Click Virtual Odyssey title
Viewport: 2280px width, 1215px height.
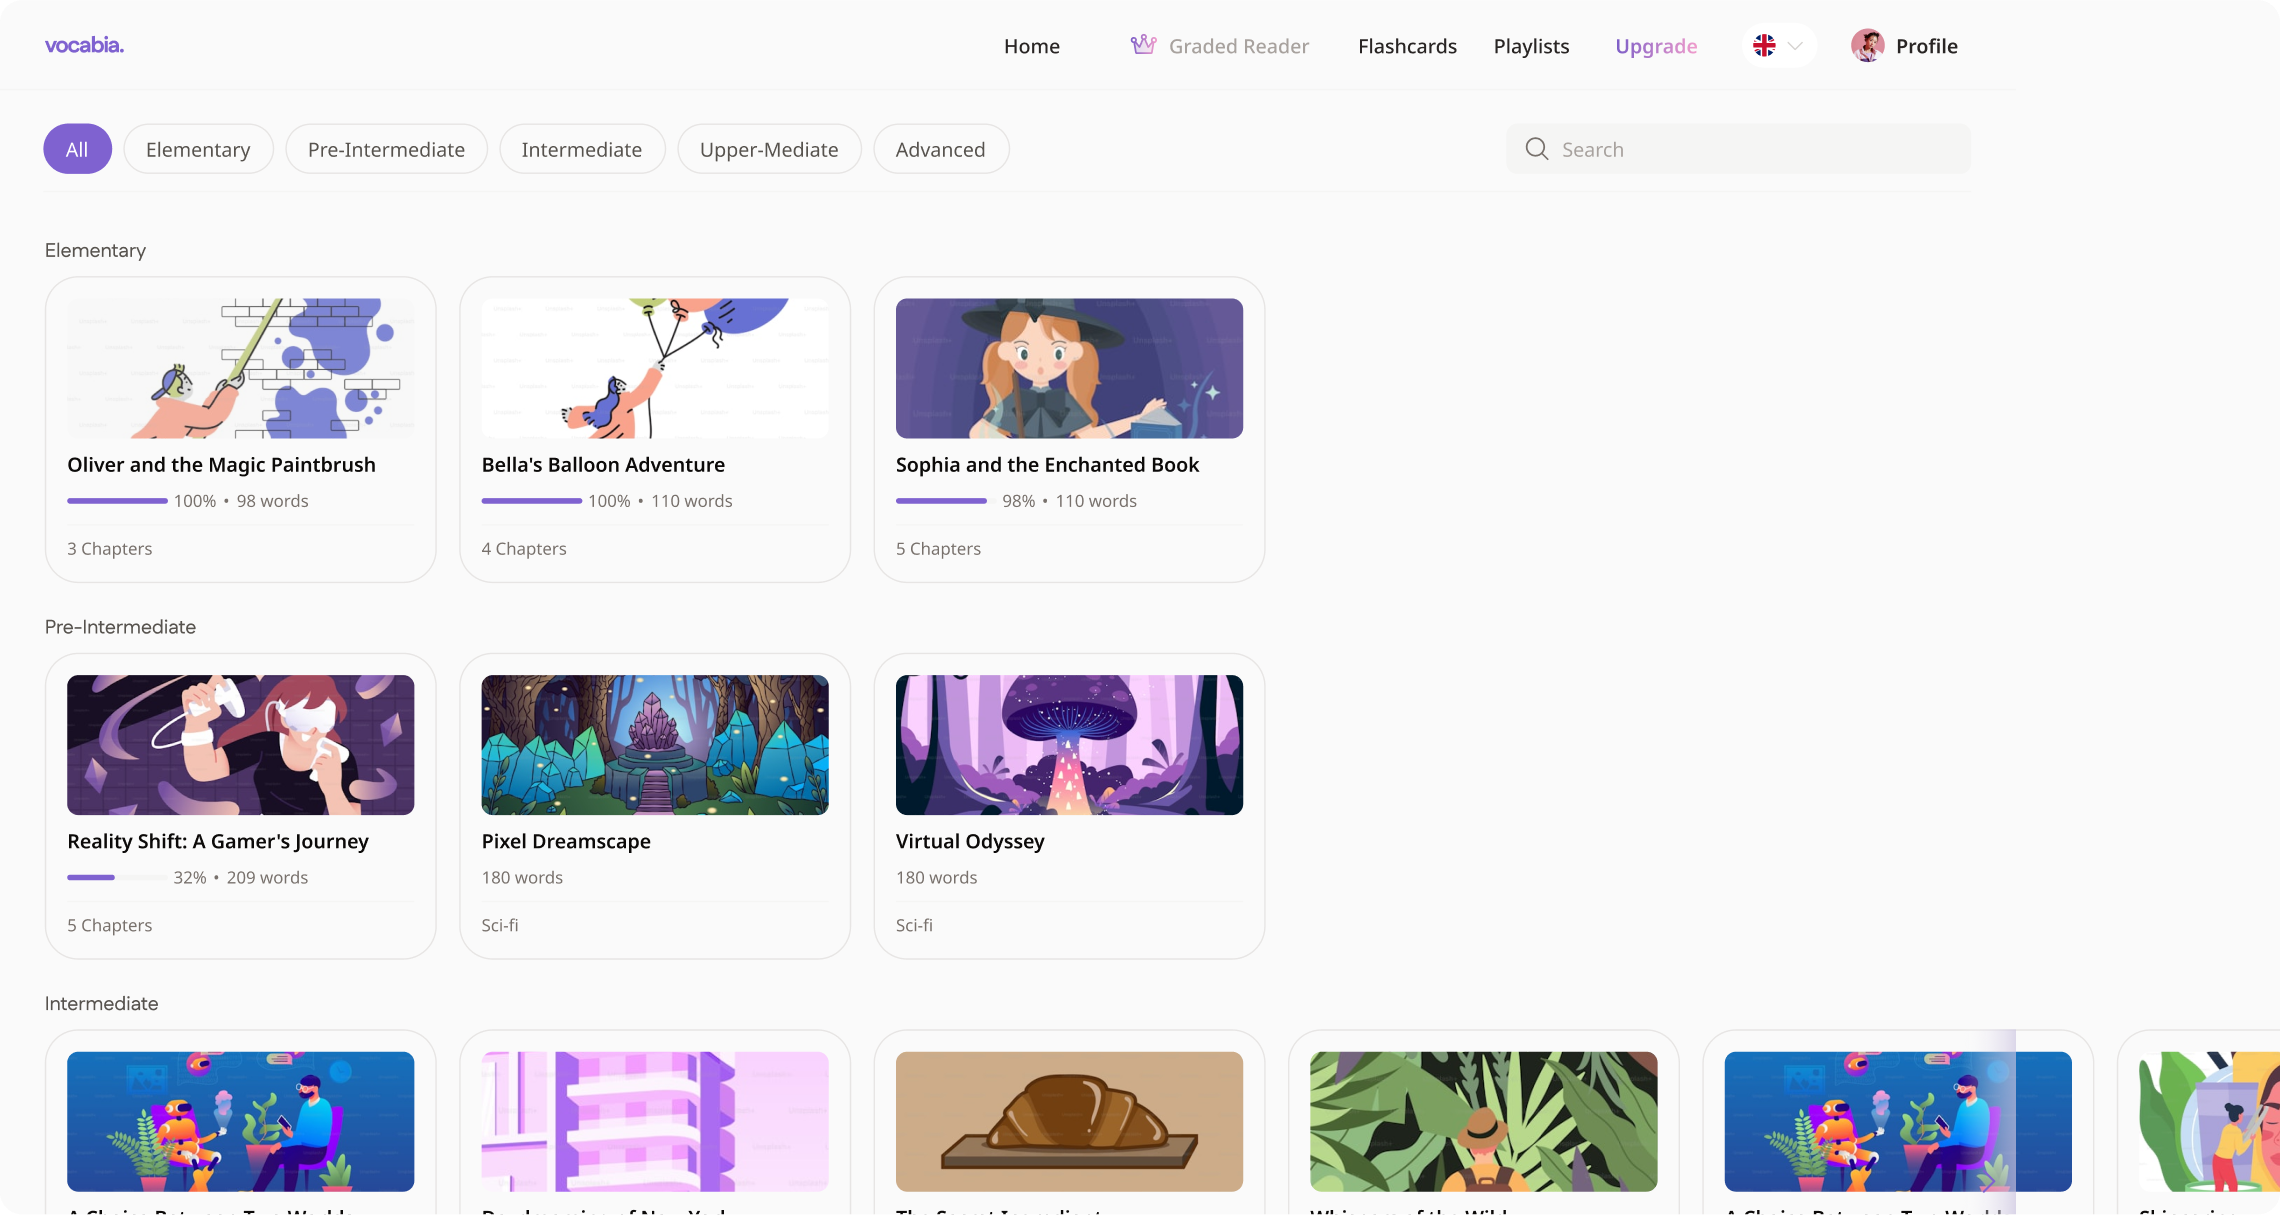click(x=970, y=842)
